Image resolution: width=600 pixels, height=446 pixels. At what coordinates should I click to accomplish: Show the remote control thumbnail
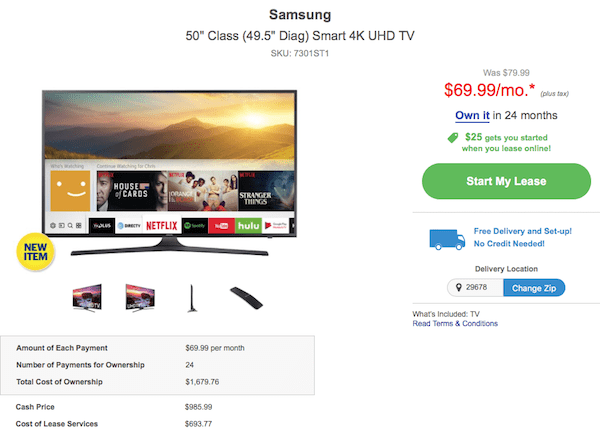(x=244, y=297)
